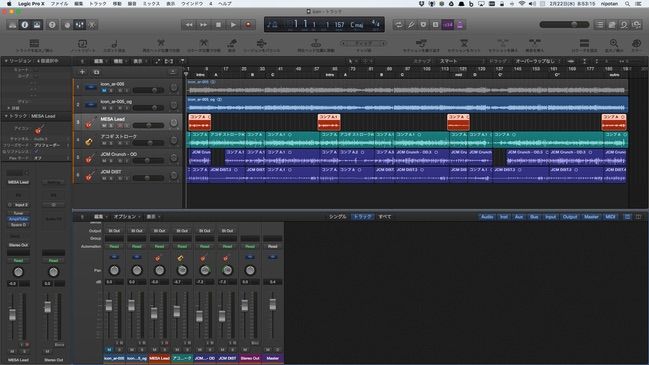The image size is (649, 365).
Task: Toggle the purple Count-in 1234 button
Action: pyautogui.click(x=448, y=25)
